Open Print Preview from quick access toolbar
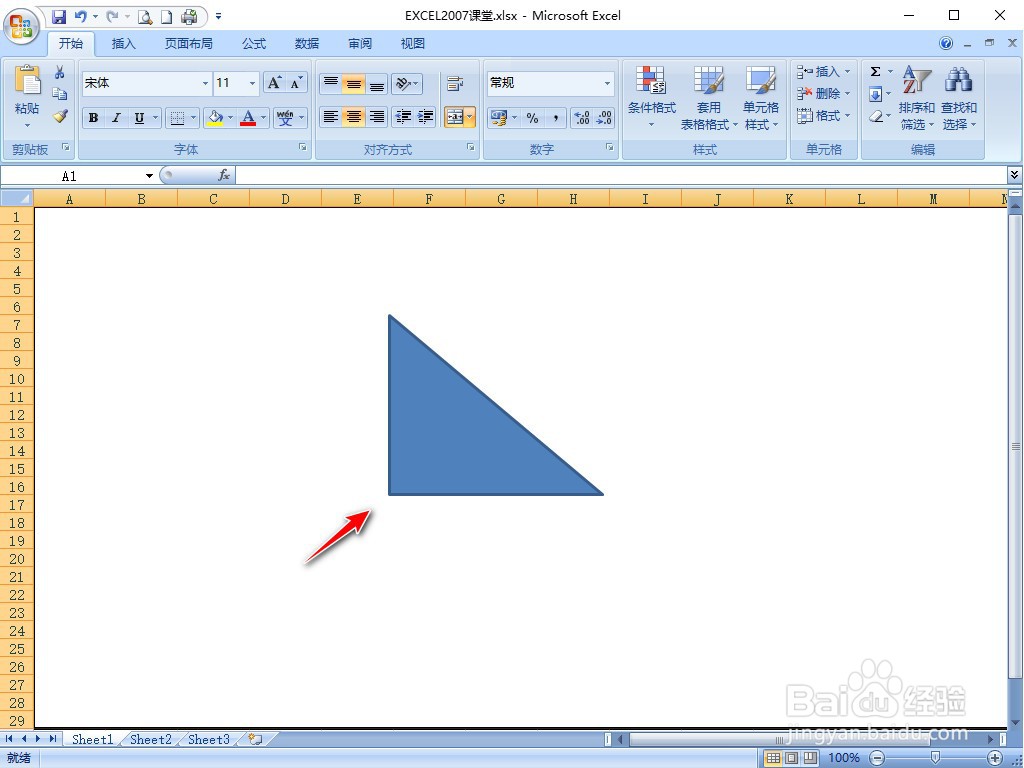The height and width of the screenshot is (768, 1024). point(145,17)
